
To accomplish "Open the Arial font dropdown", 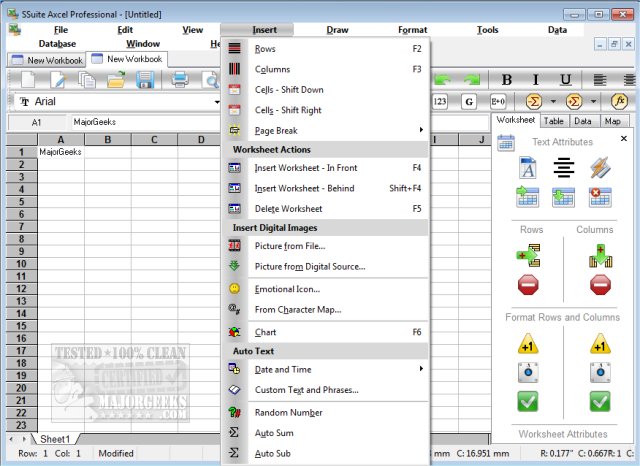I will coord(217,102).
